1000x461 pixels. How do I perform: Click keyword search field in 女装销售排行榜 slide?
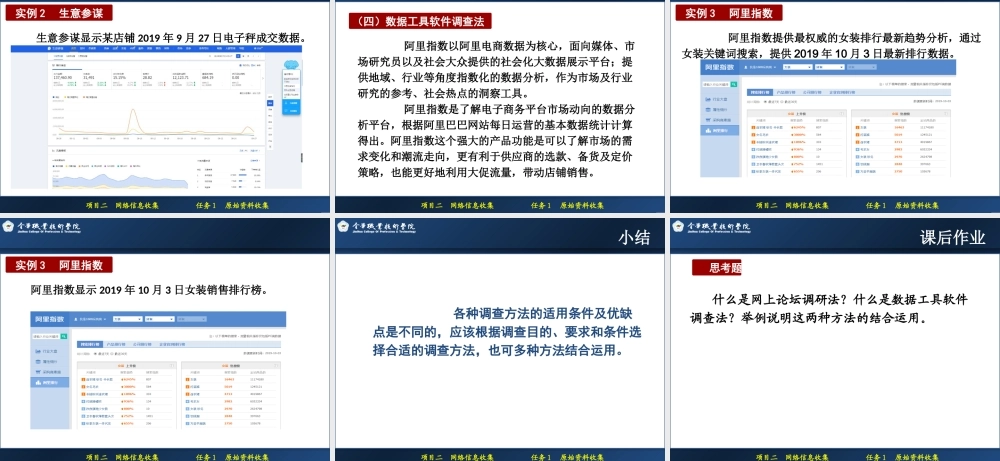[47, 337]
